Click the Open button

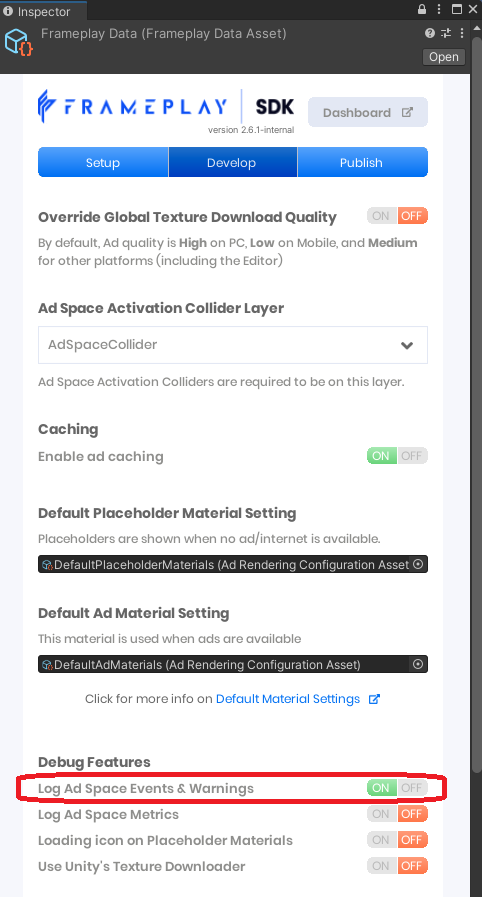pos(444,57)
